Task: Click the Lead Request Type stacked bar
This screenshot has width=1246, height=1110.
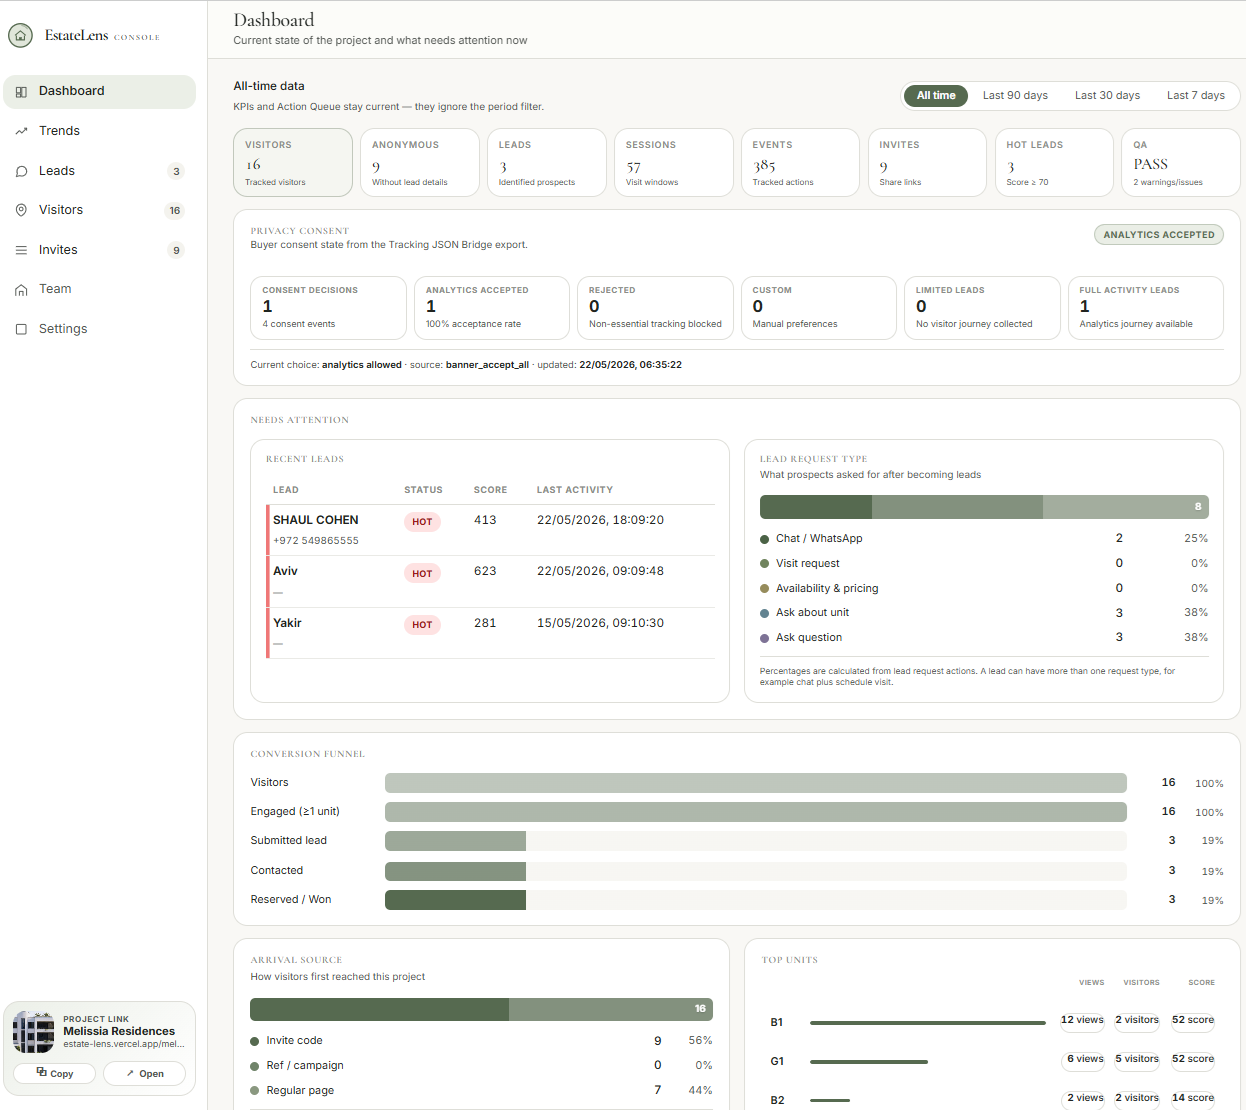Action: pyautogui.click(x=984, y=507)
